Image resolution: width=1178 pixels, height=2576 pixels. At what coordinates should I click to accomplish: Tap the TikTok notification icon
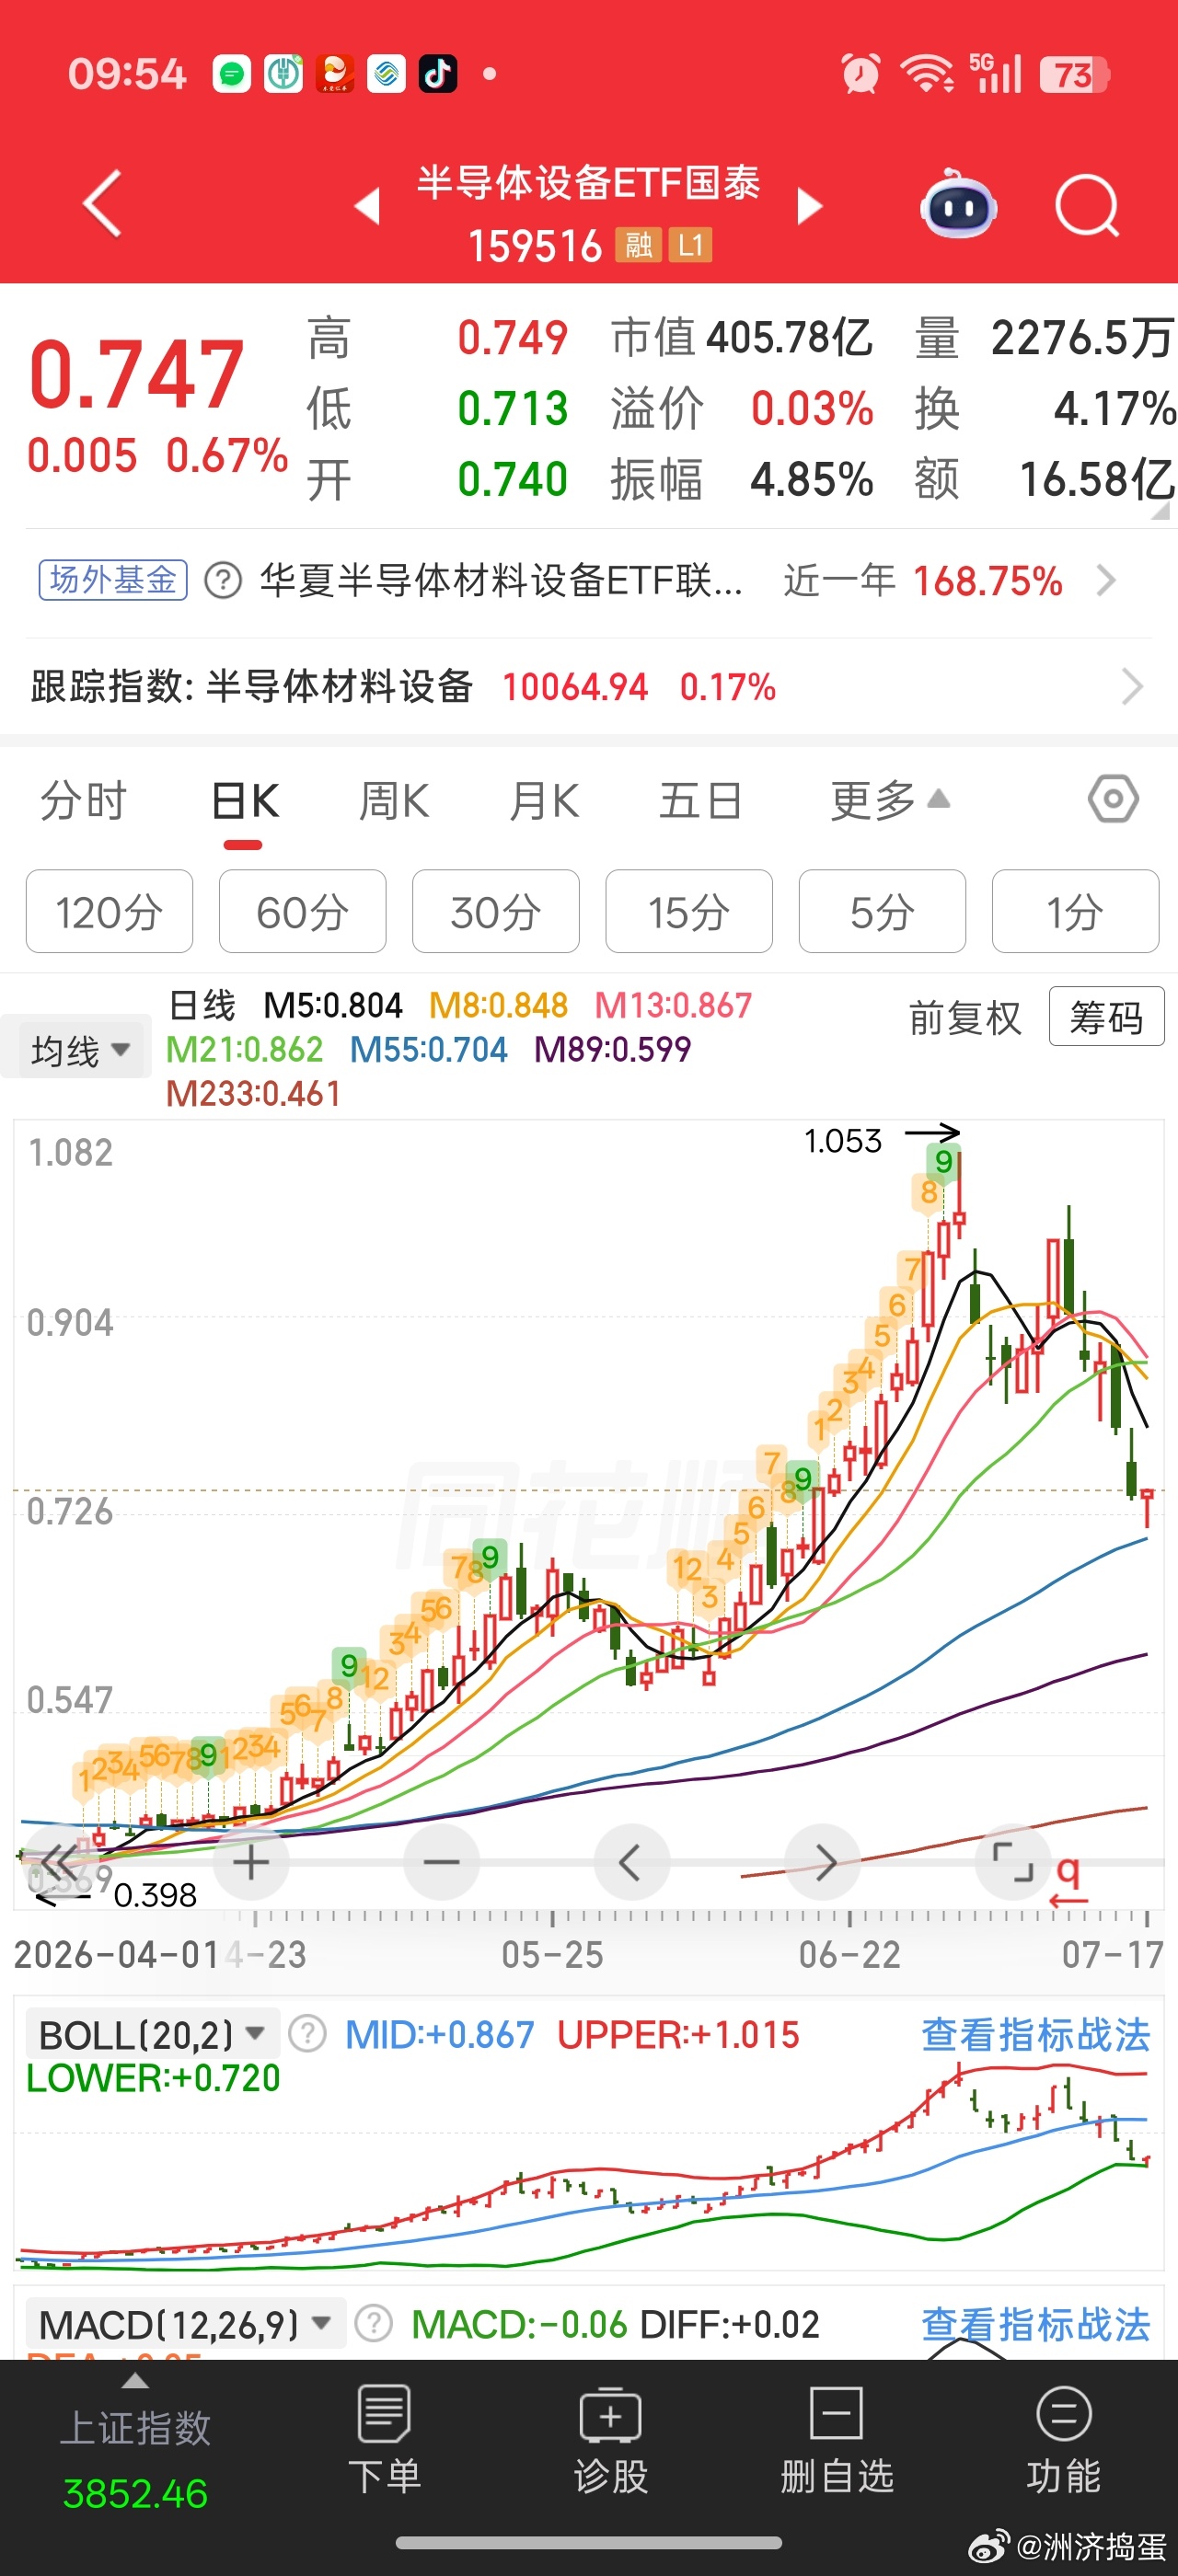click(x=437, y=73)
